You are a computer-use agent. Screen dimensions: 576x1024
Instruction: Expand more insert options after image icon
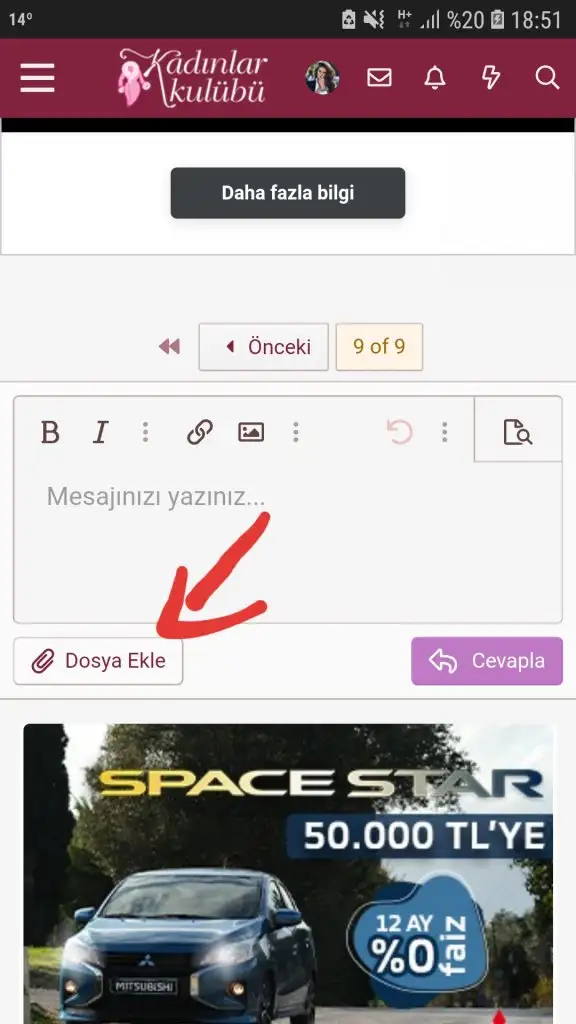[296, 432]
